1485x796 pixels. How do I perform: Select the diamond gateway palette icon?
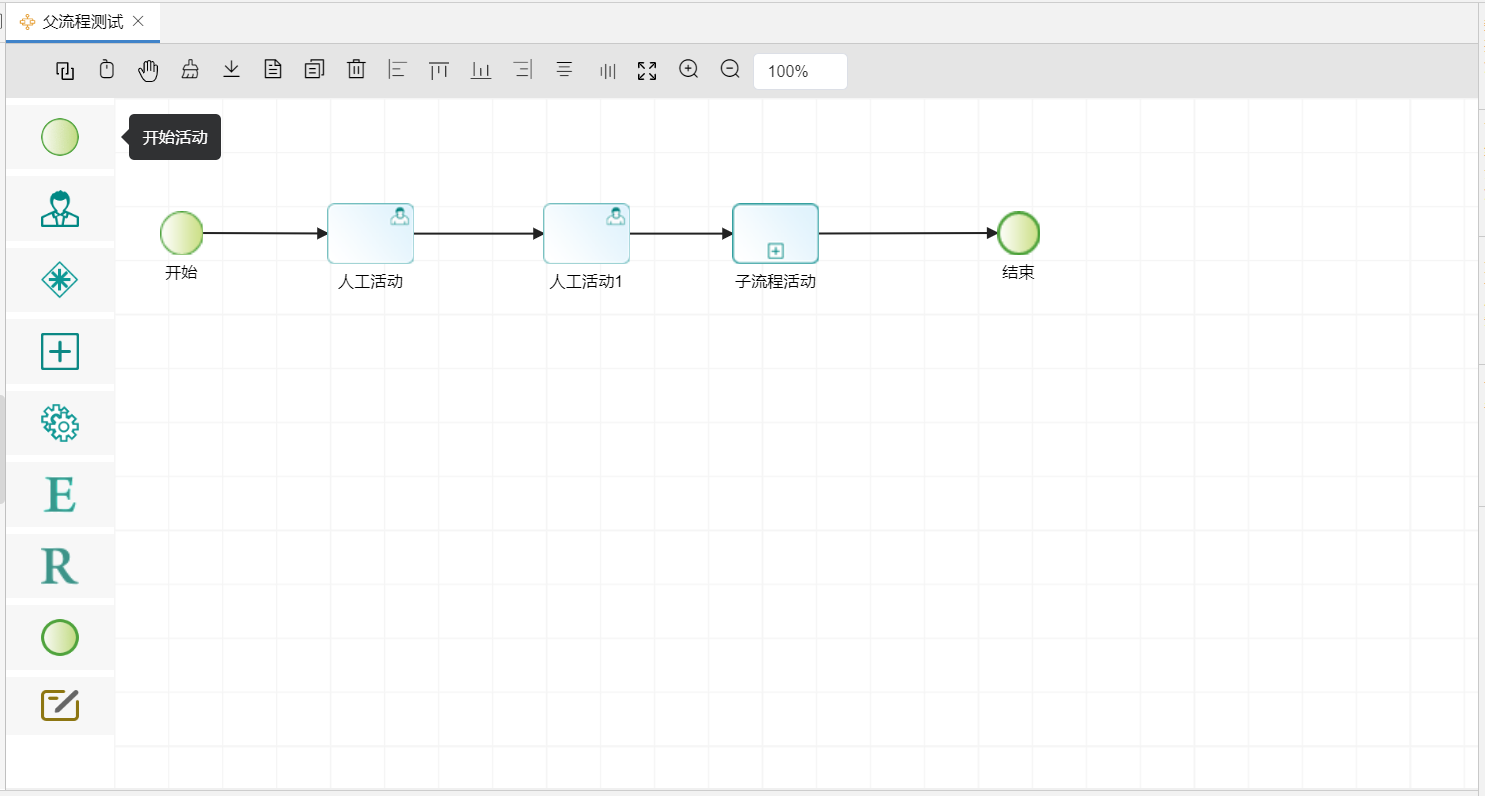click(x=60, y=280)
